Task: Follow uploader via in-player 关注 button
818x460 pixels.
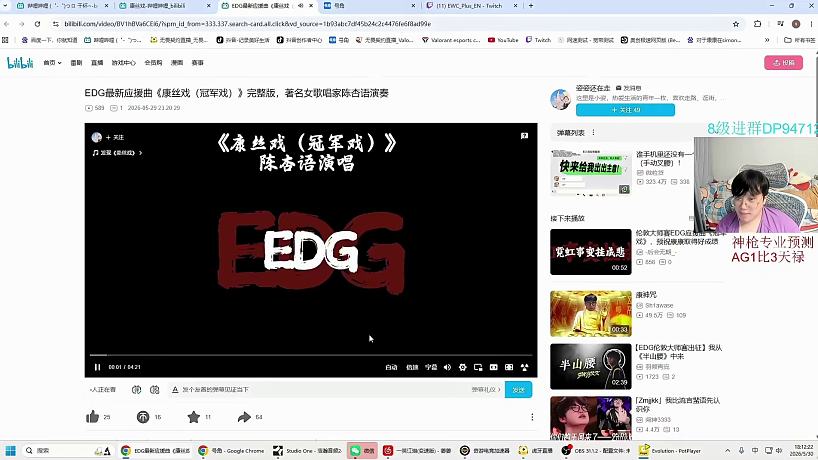Action: 115,137
